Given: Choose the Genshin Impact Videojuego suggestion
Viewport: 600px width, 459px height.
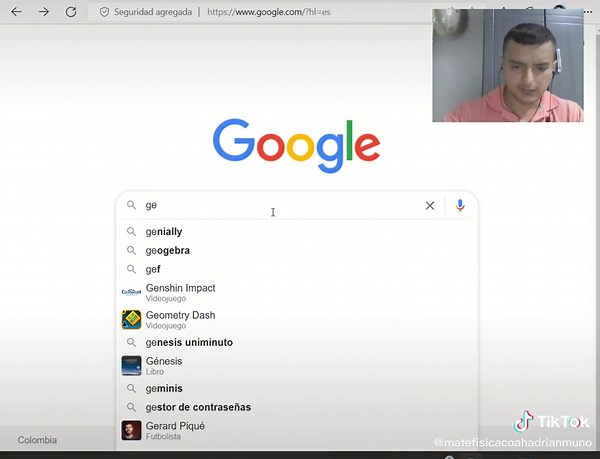Looking at the screenshot, I should click(x=297, y=293).
